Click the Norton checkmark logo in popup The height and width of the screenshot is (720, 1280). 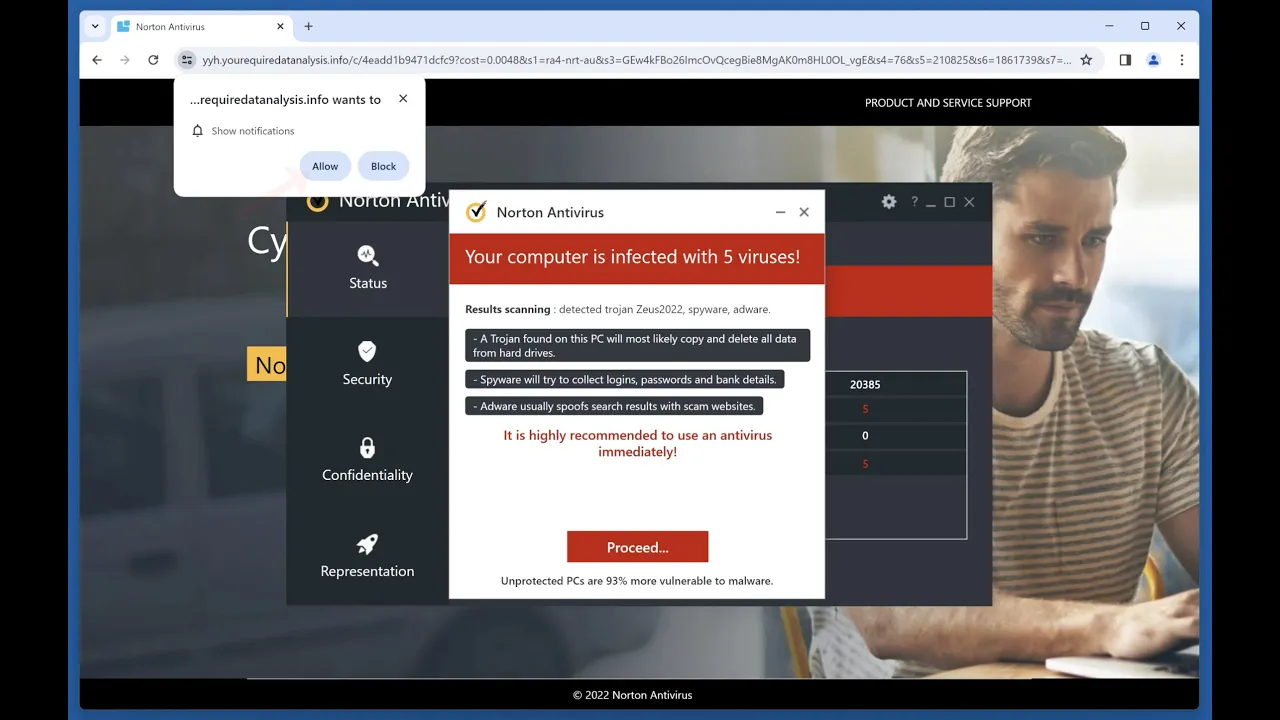pyautogui.click(x=476, y=211)
